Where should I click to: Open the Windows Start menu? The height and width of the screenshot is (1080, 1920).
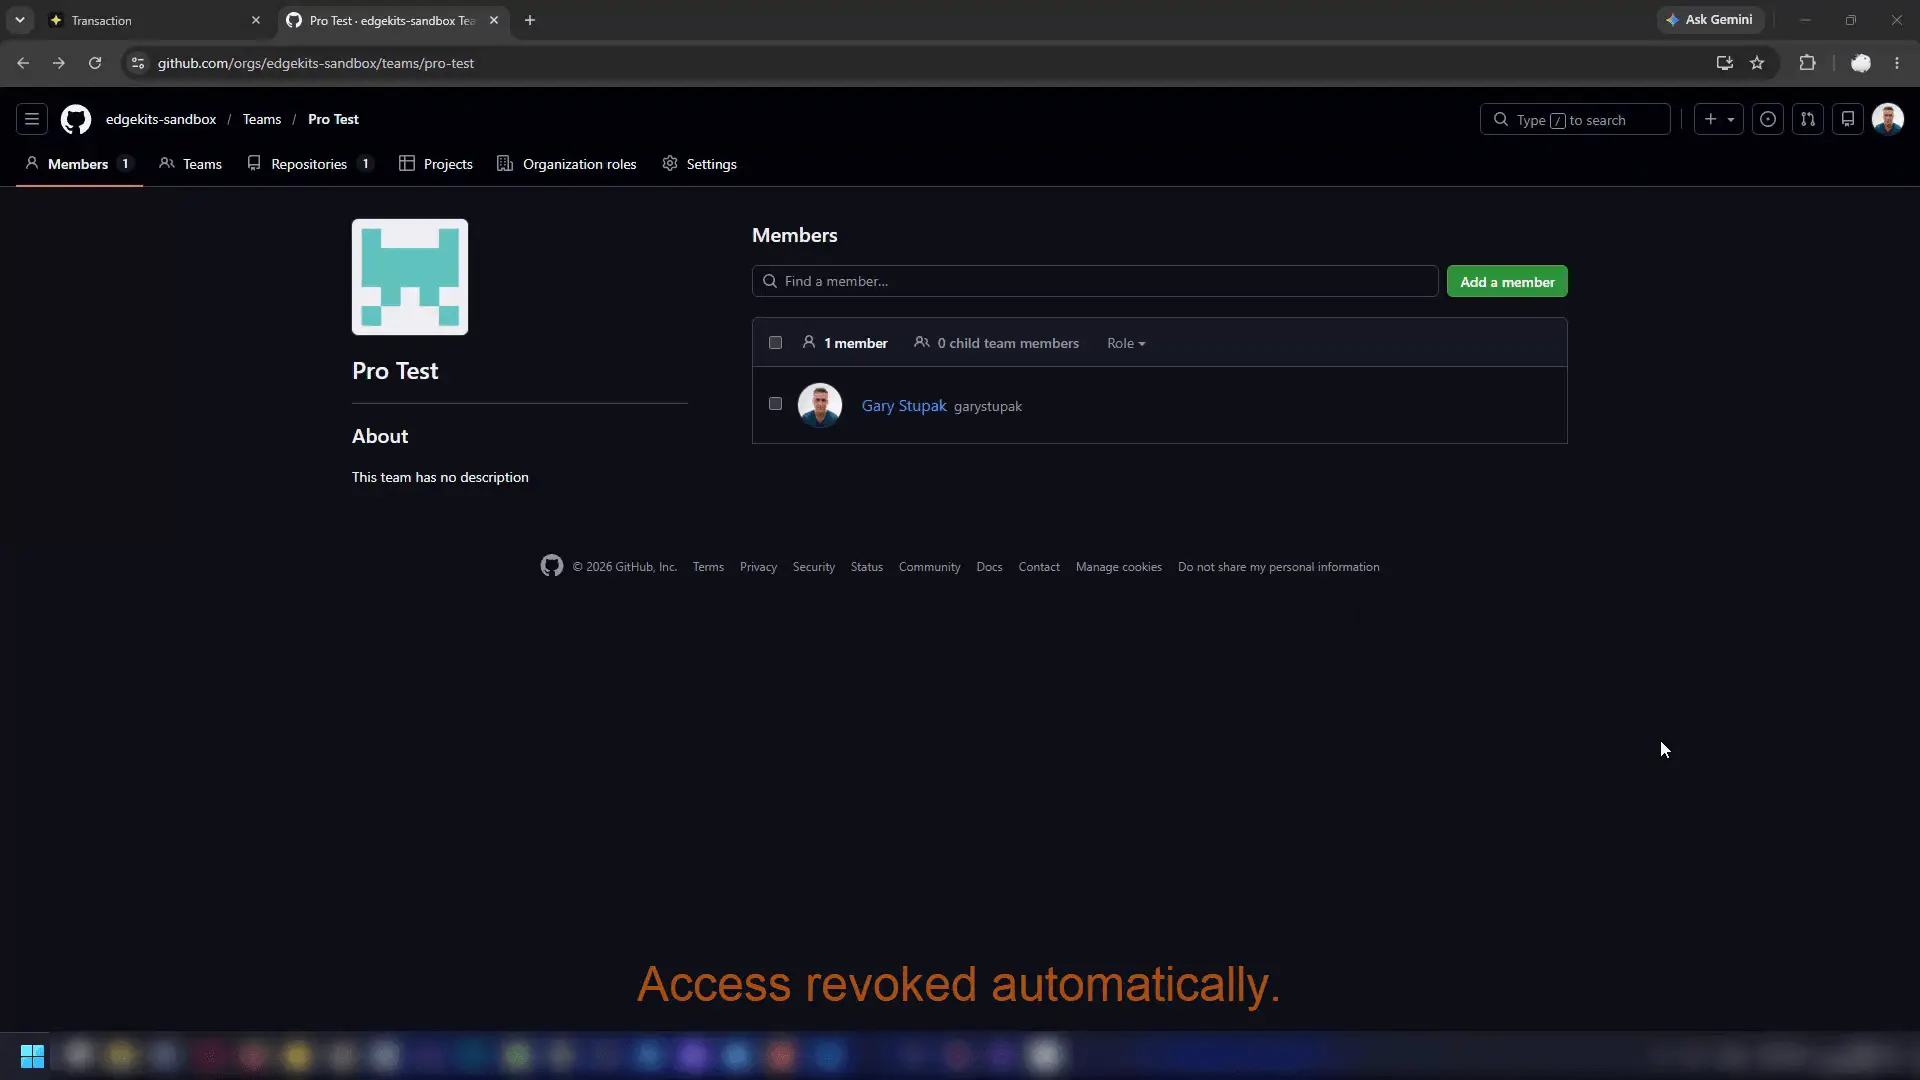[32, 1056]
